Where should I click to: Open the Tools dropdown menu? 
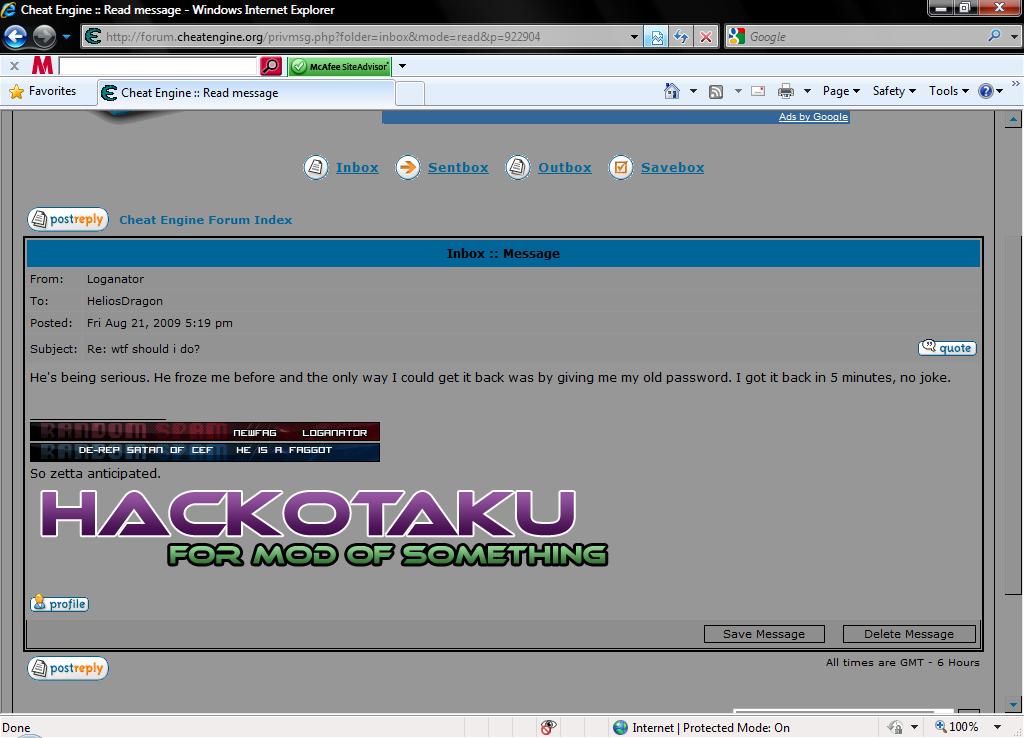click(x=948, y=91)
